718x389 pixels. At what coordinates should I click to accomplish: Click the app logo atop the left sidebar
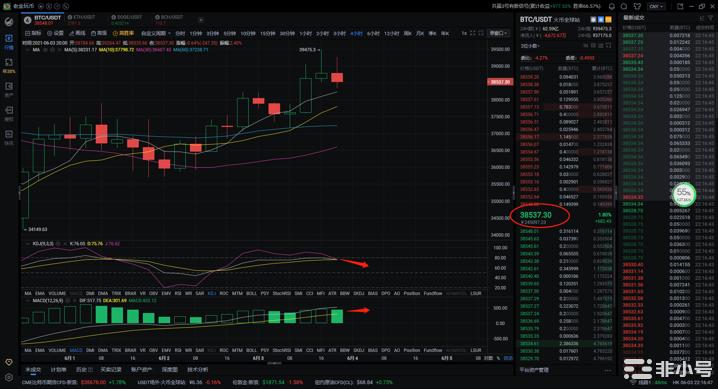[x=9, y=21]
